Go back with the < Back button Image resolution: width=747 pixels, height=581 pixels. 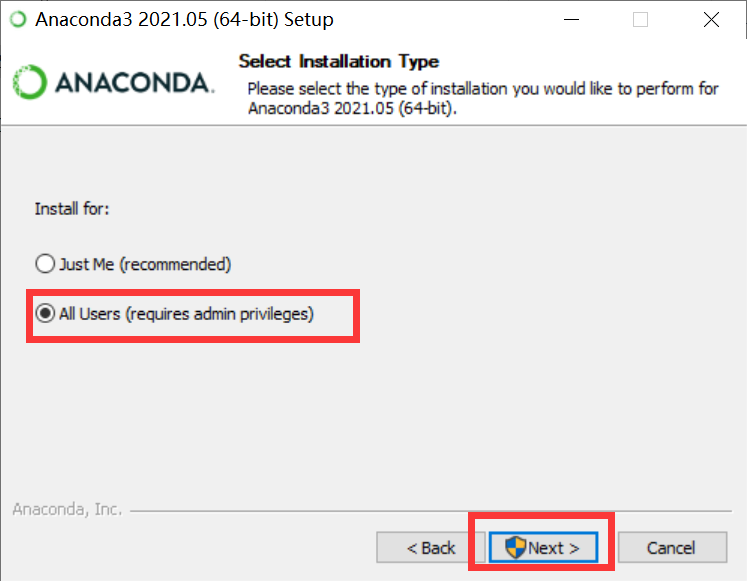tap(431, 548)
